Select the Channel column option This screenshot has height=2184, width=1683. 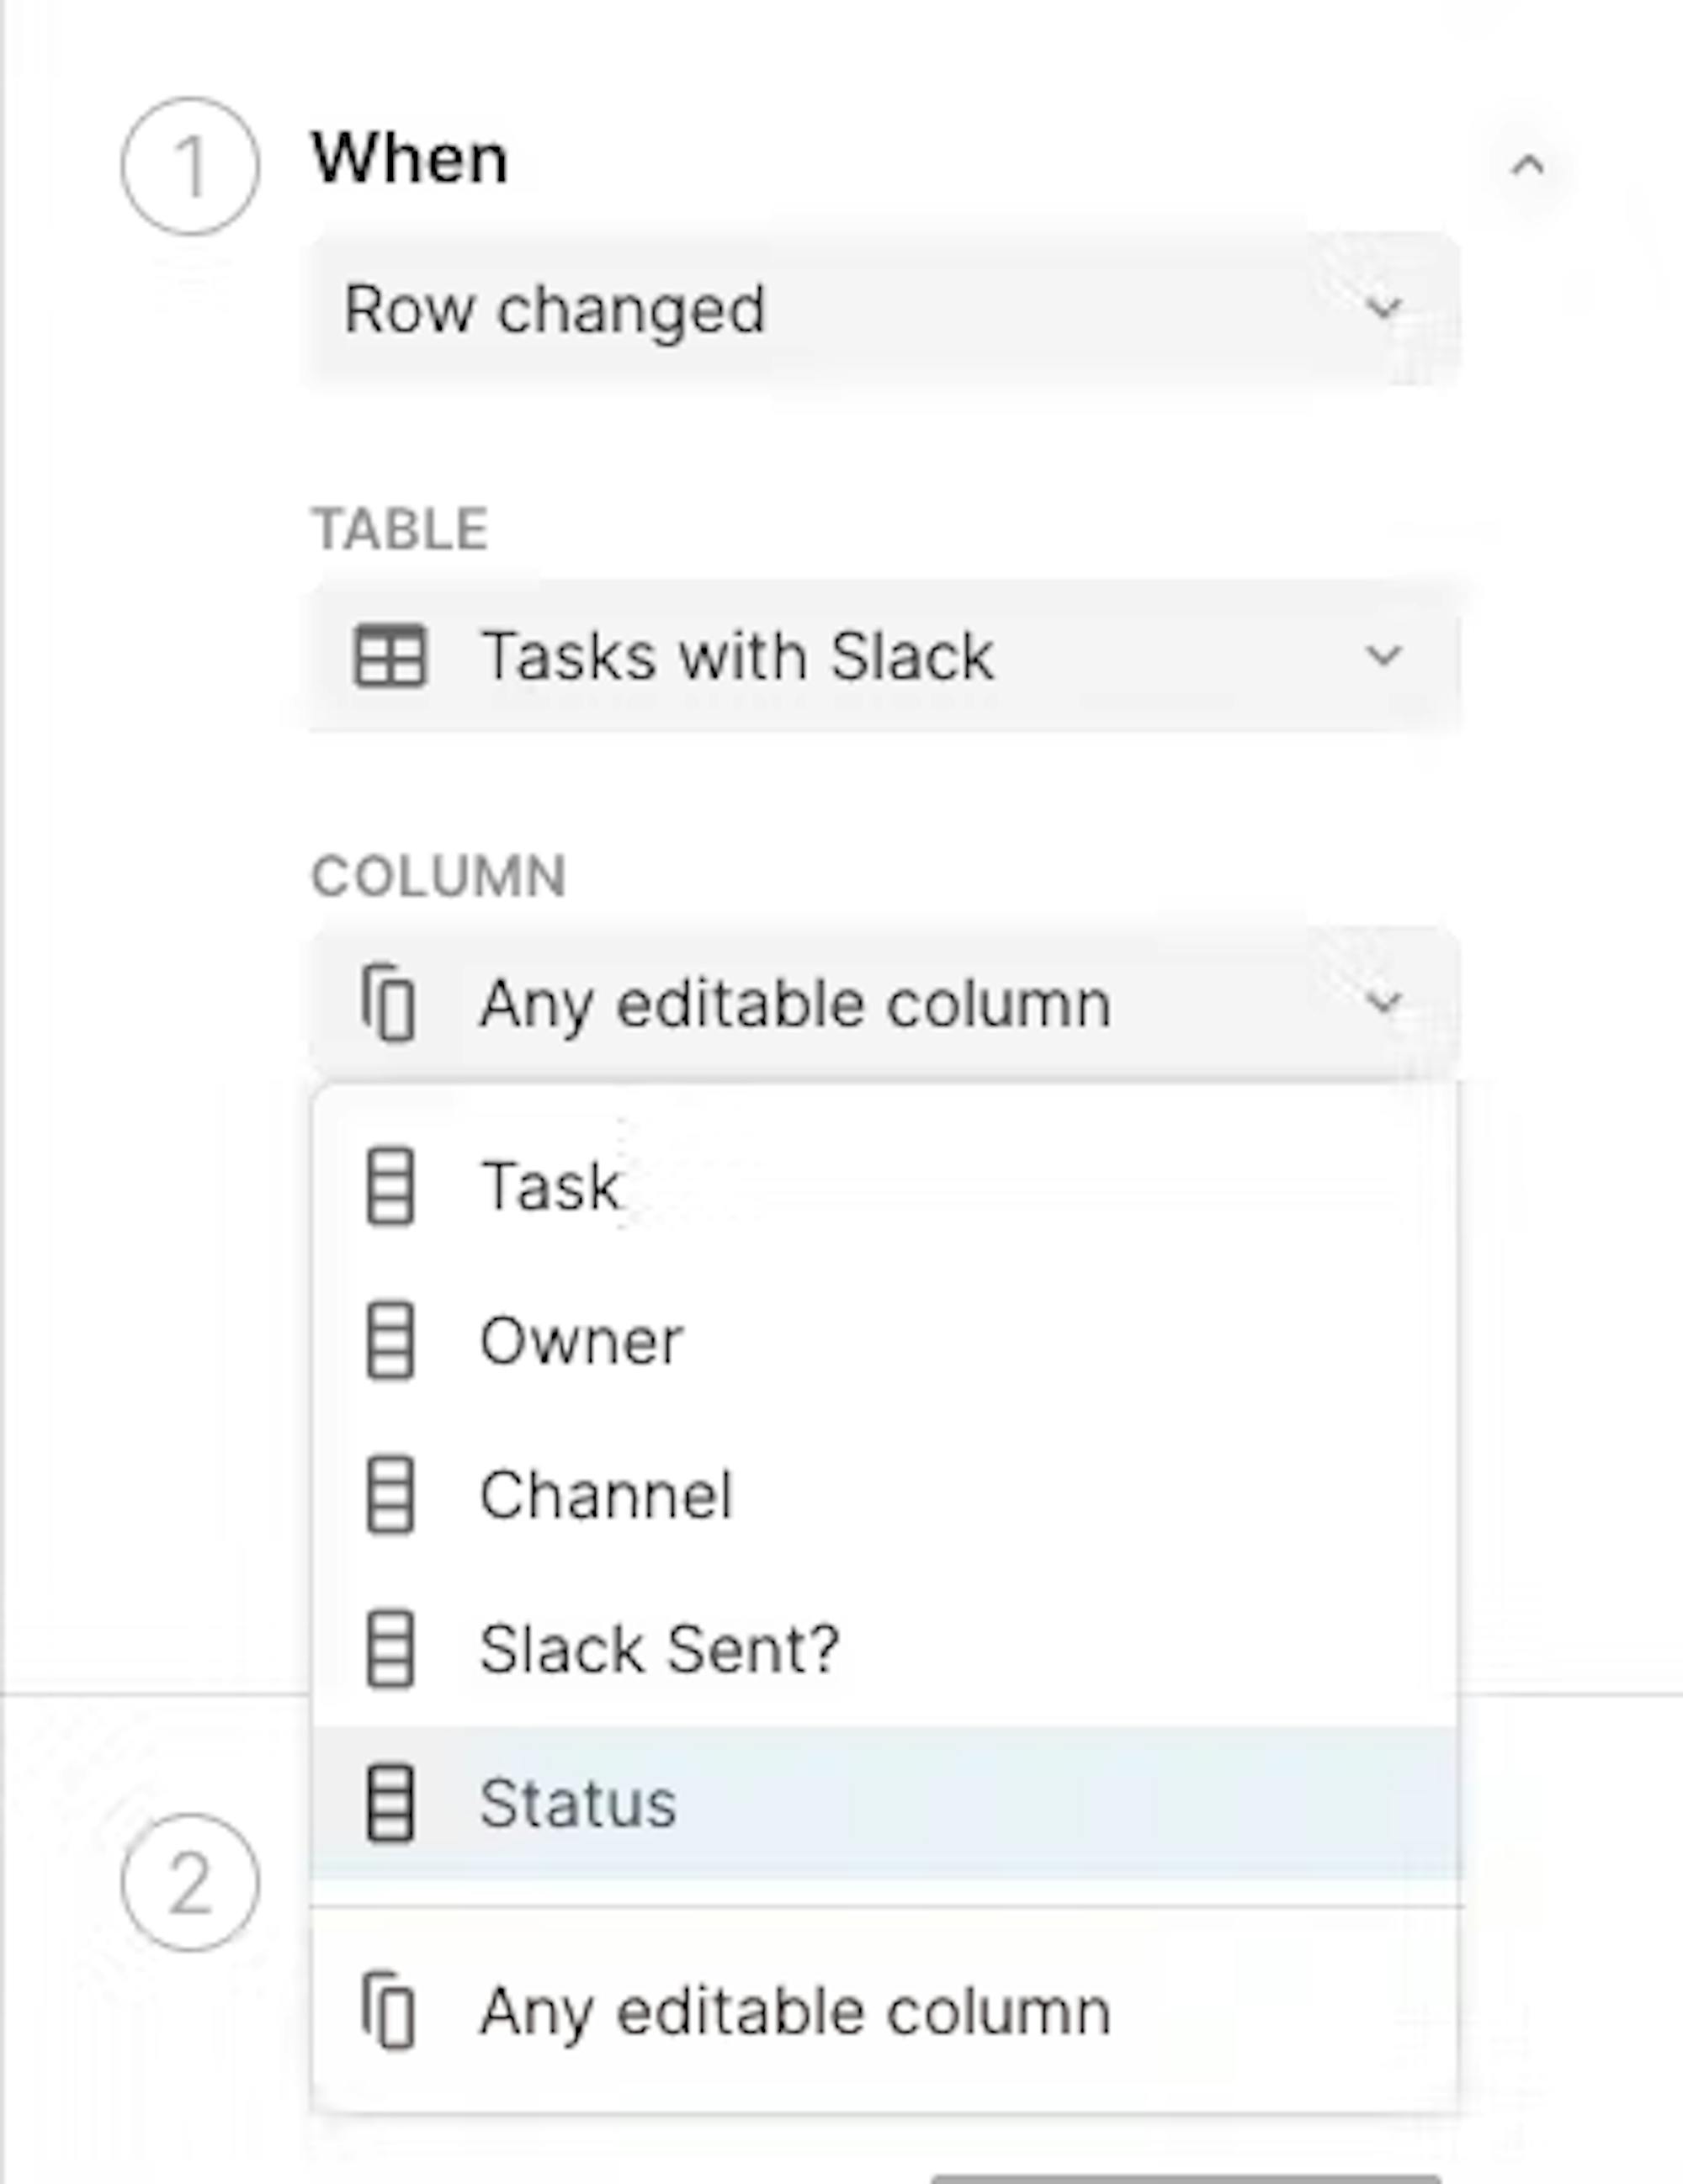884,1495
